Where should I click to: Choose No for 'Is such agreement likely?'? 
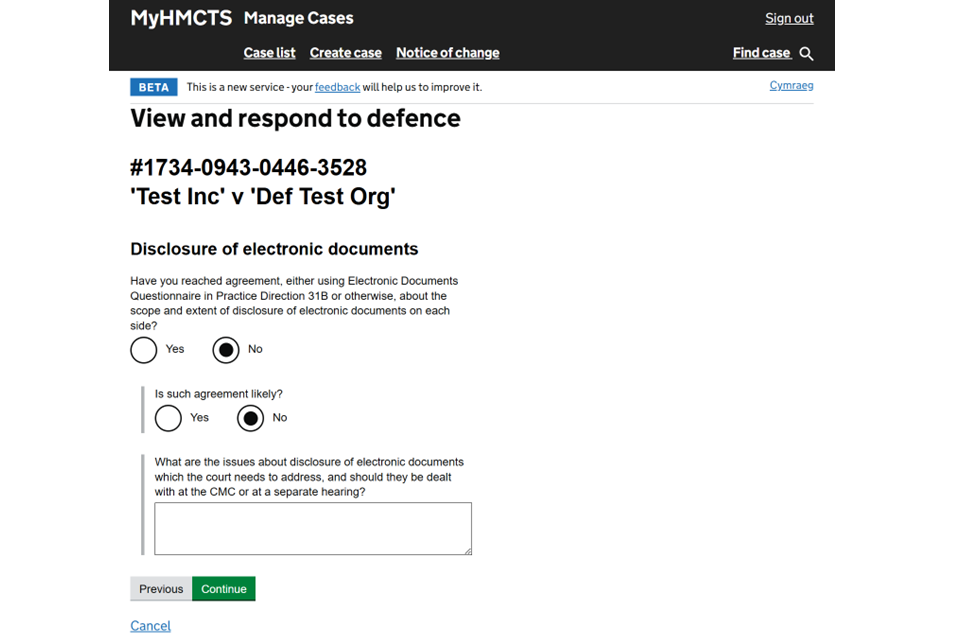pyautogui.click(x=250, y=418)
